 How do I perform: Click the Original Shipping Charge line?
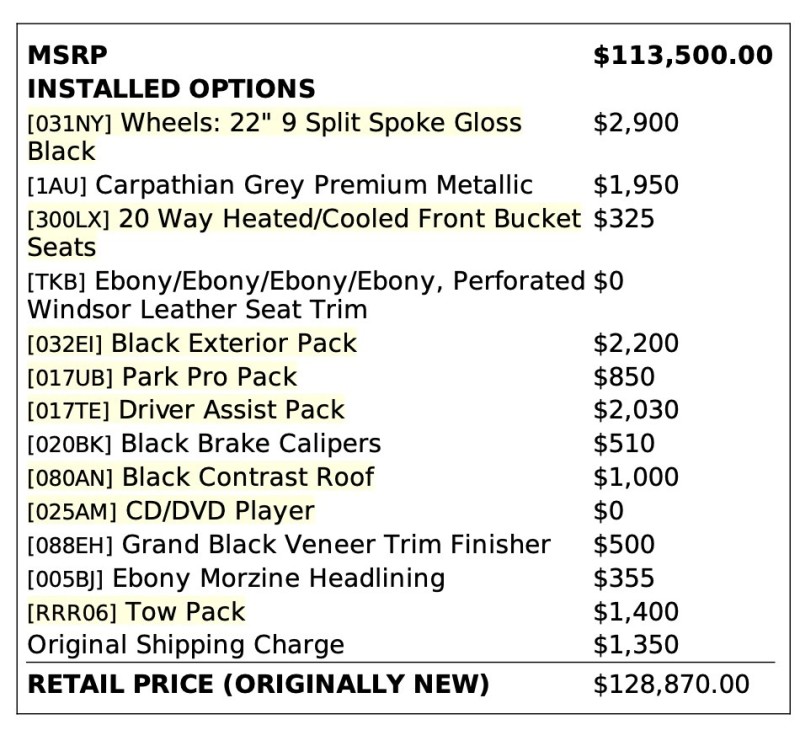185,645
